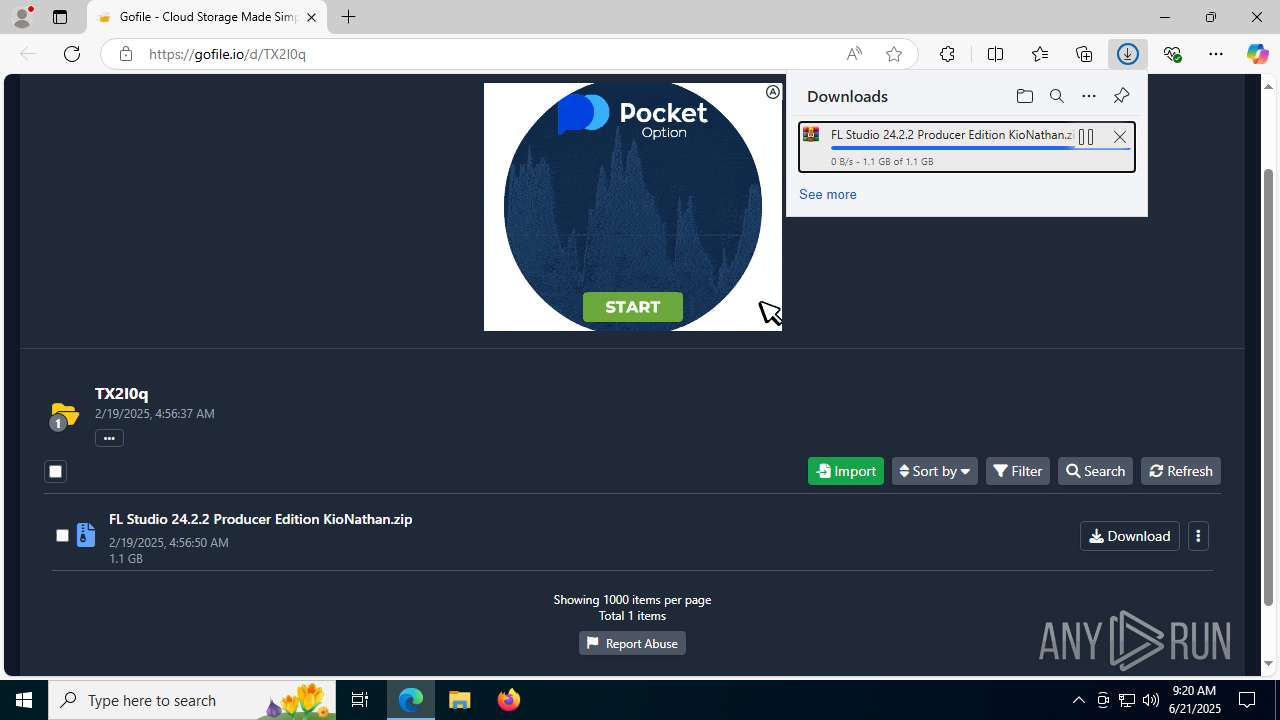
Task: Click See more in Downloads
Action: pos(827,194)
